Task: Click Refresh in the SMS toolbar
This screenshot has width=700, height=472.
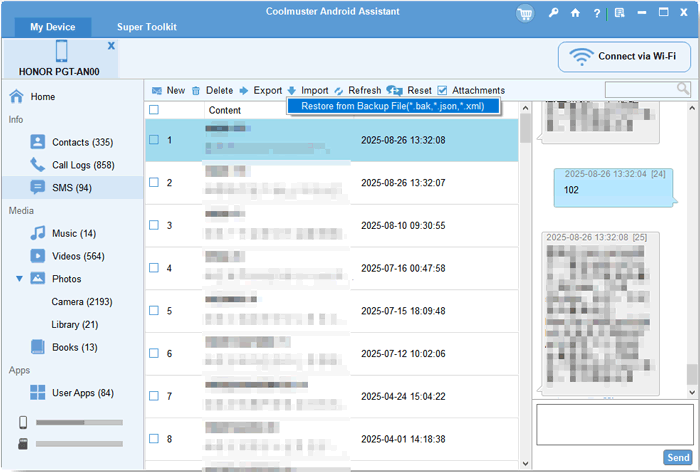Action: [x=358, y=90]
